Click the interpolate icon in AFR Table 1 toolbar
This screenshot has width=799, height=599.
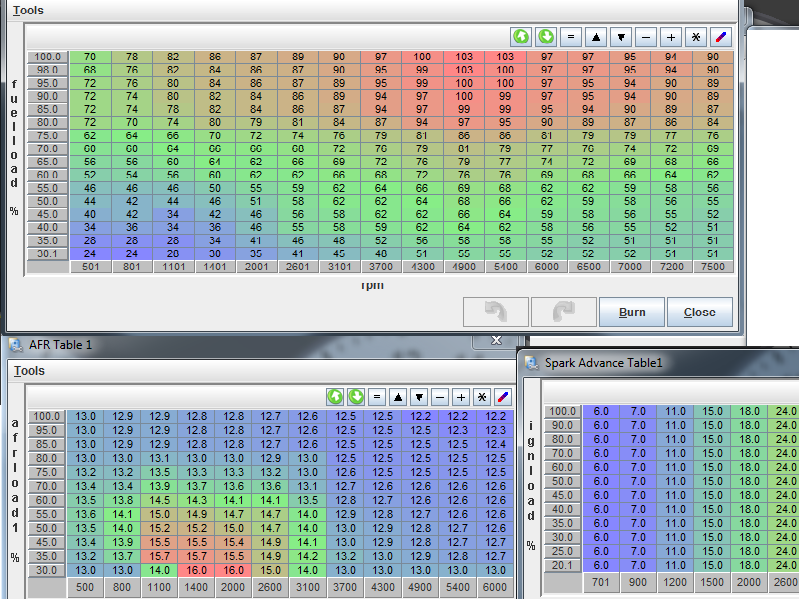[x=503, y=396]
